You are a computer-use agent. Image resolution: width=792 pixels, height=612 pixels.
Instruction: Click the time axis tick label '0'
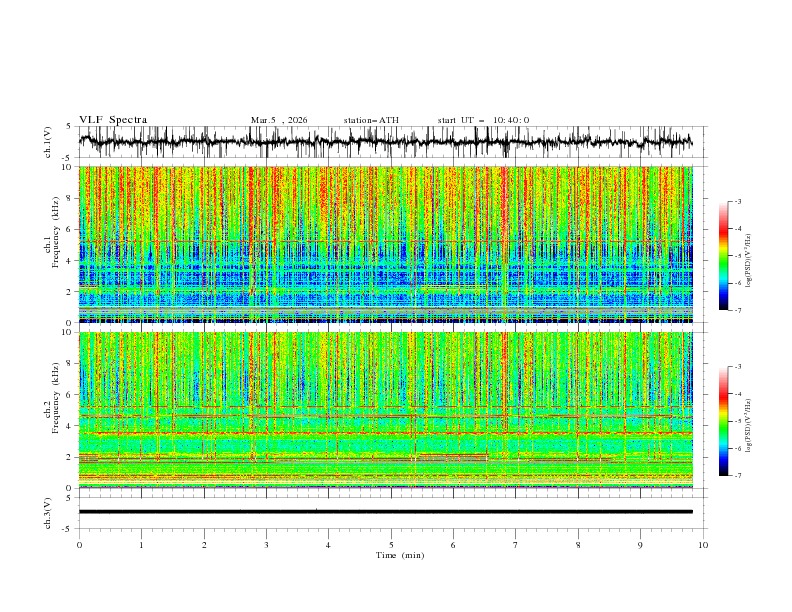pyautogui.click(x=79, y=545)
